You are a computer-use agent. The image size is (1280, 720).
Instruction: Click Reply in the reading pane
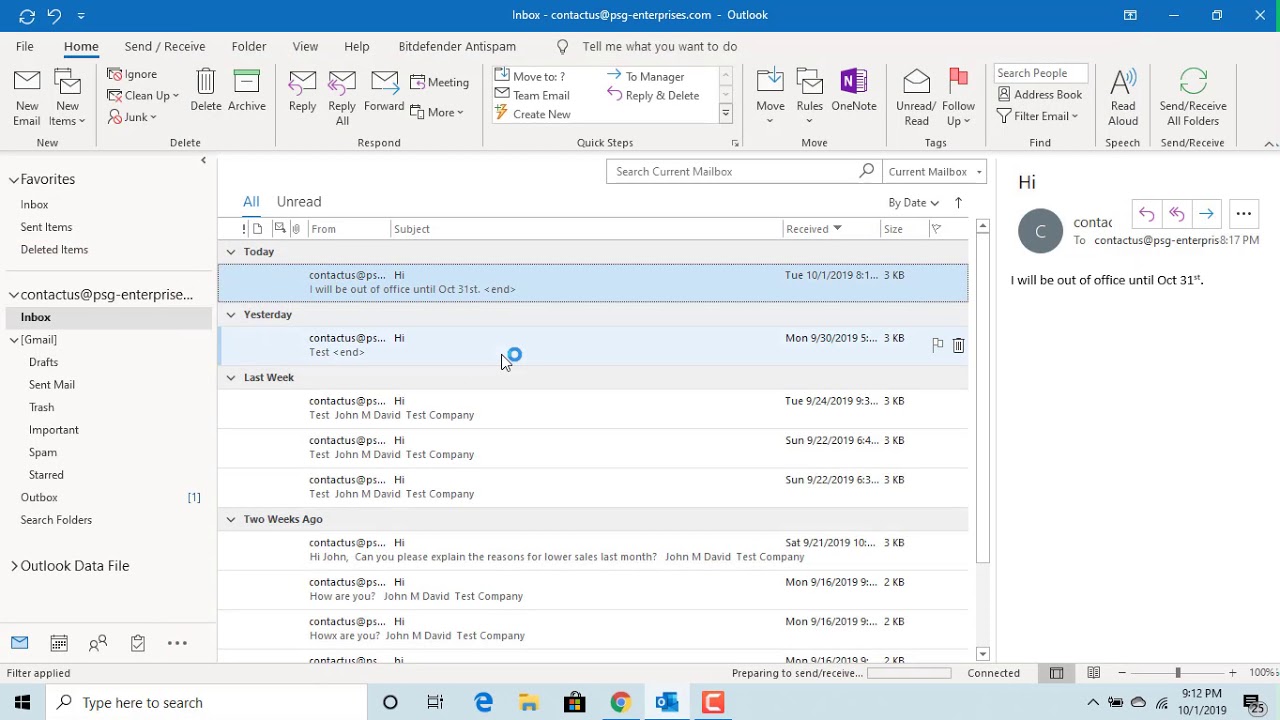pos(1146,214)
